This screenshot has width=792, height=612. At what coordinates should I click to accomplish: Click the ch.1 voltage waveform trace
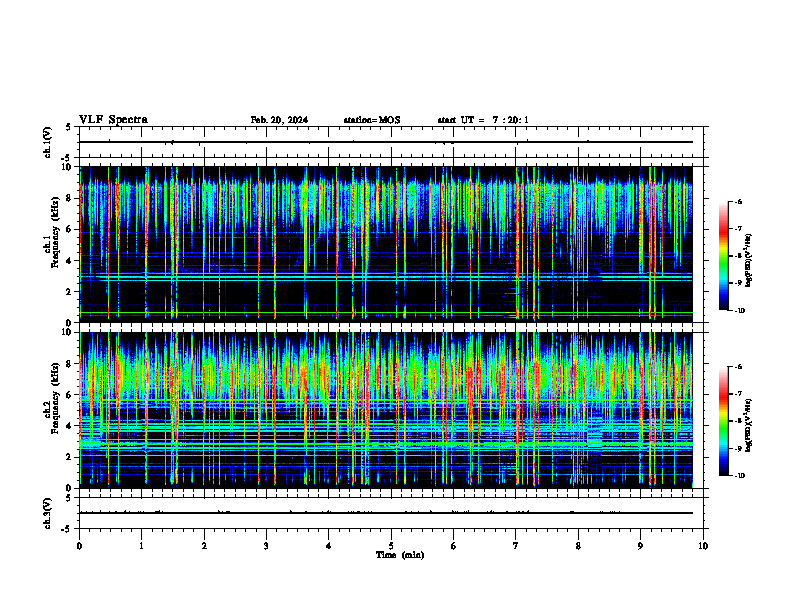[x=386, y=142]
